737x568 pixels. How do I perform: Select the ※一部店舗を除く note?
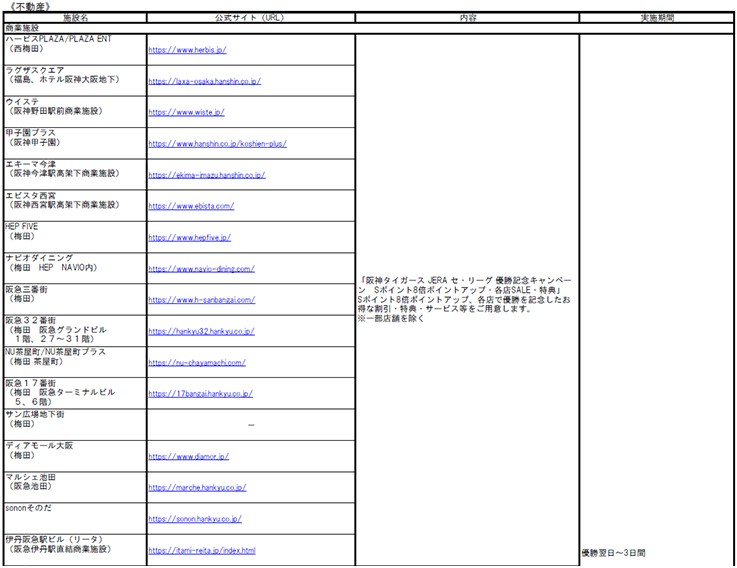click(x=391, y=318)
